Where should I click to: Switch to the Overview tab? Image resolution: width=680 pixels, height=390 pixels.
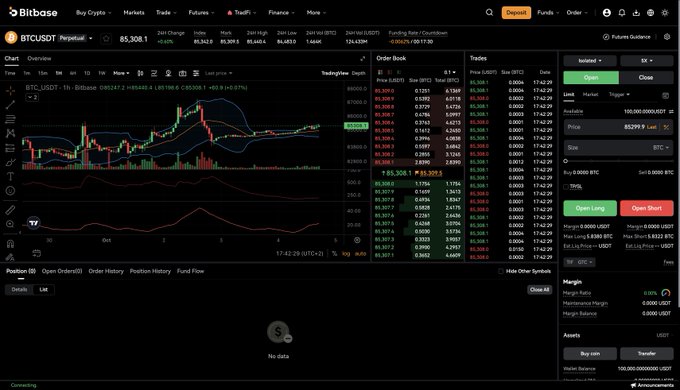[x=39, y=58]
